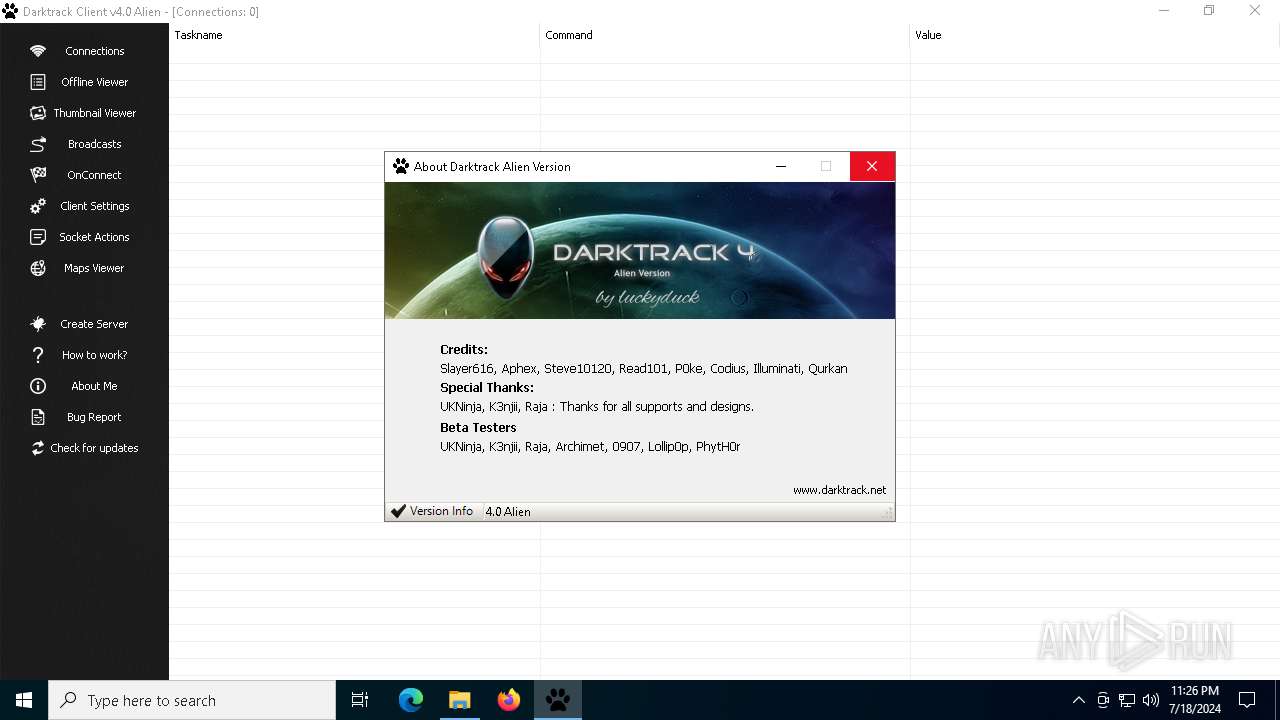Click the taskbar search box

pyautogui.click(x=192, y=700)
